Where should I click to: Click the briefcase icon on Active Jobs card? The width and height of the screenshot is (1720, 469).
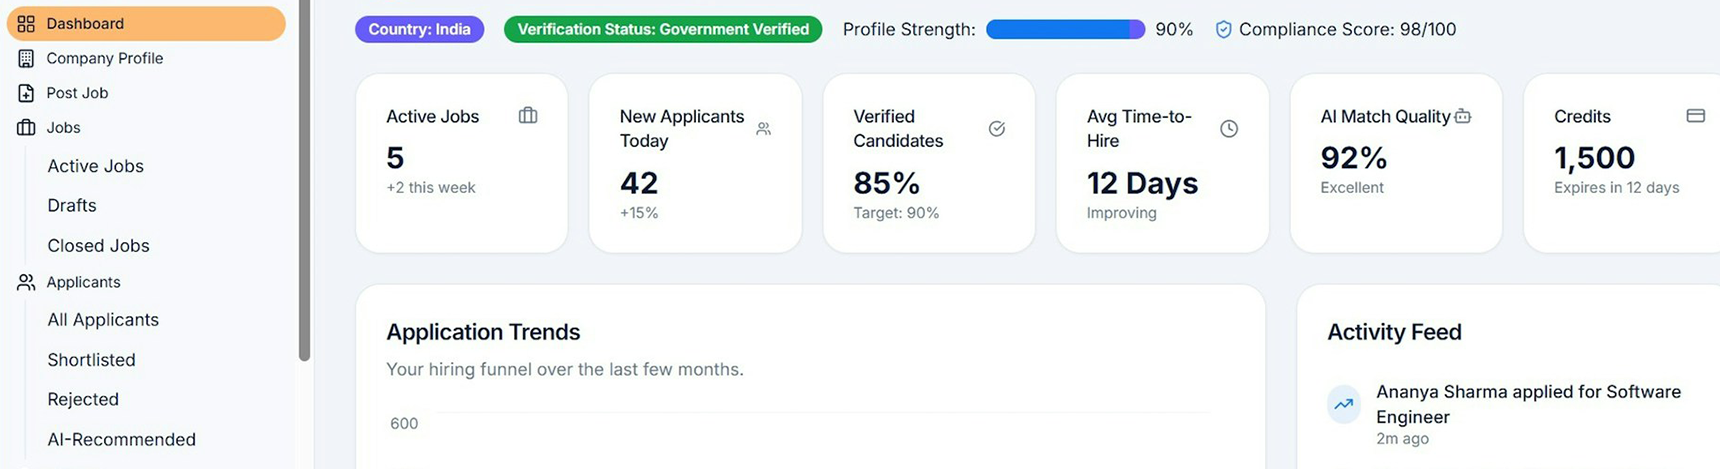(528, 116)
